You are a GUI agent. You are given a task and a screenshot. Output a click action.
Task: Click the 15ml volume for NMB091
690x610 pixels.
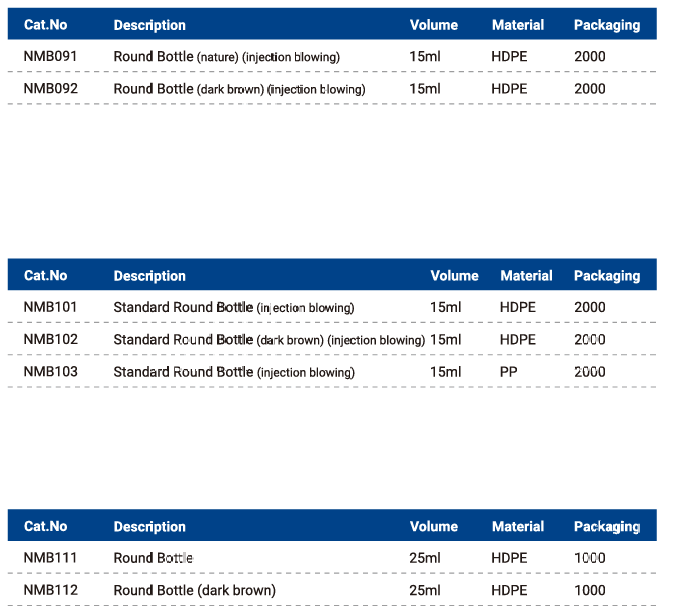pyautogui.click(x=425, y=56)
